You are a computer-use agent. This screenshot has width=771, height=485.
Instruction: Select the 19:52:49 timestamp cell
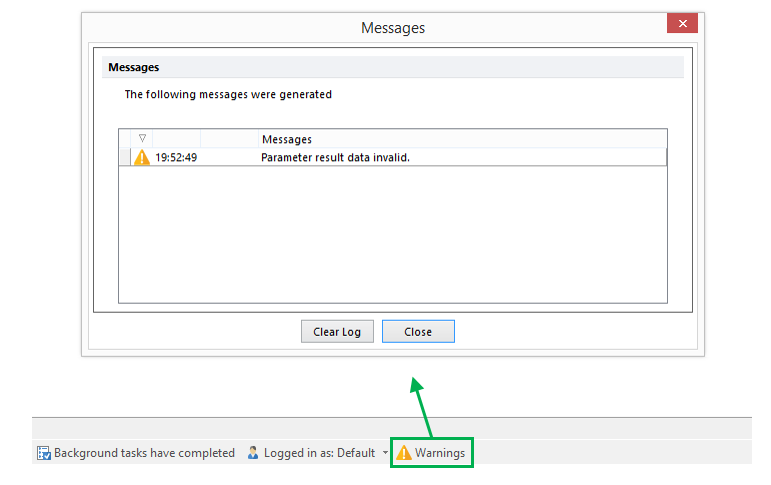pyautogui.click(x=176, y=157)
